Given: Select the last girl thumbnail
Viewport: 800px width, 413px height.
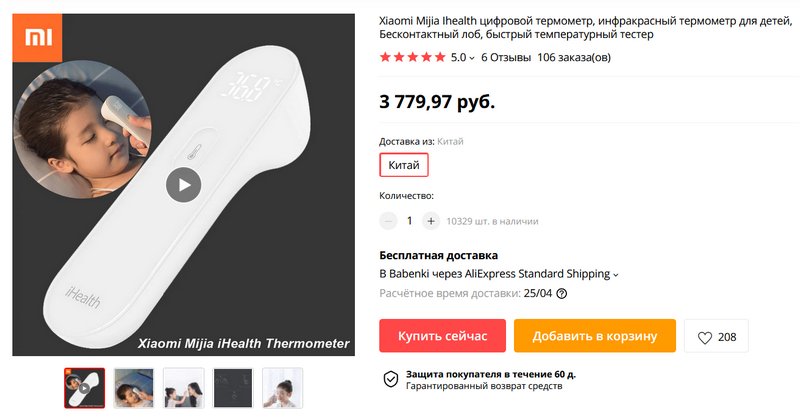Looking at the screenshot, I should pos(283,388).
